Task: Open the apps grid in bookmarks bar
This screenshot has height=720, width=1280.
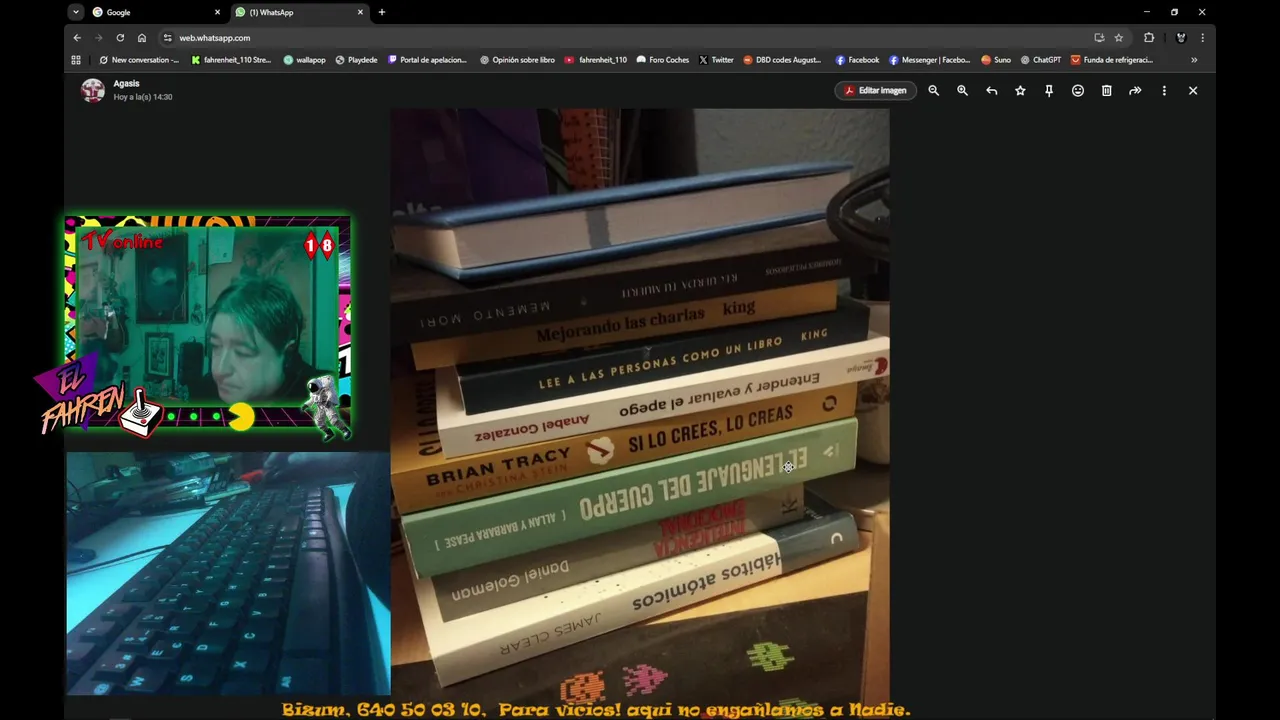Action: (x=76, y=60)
